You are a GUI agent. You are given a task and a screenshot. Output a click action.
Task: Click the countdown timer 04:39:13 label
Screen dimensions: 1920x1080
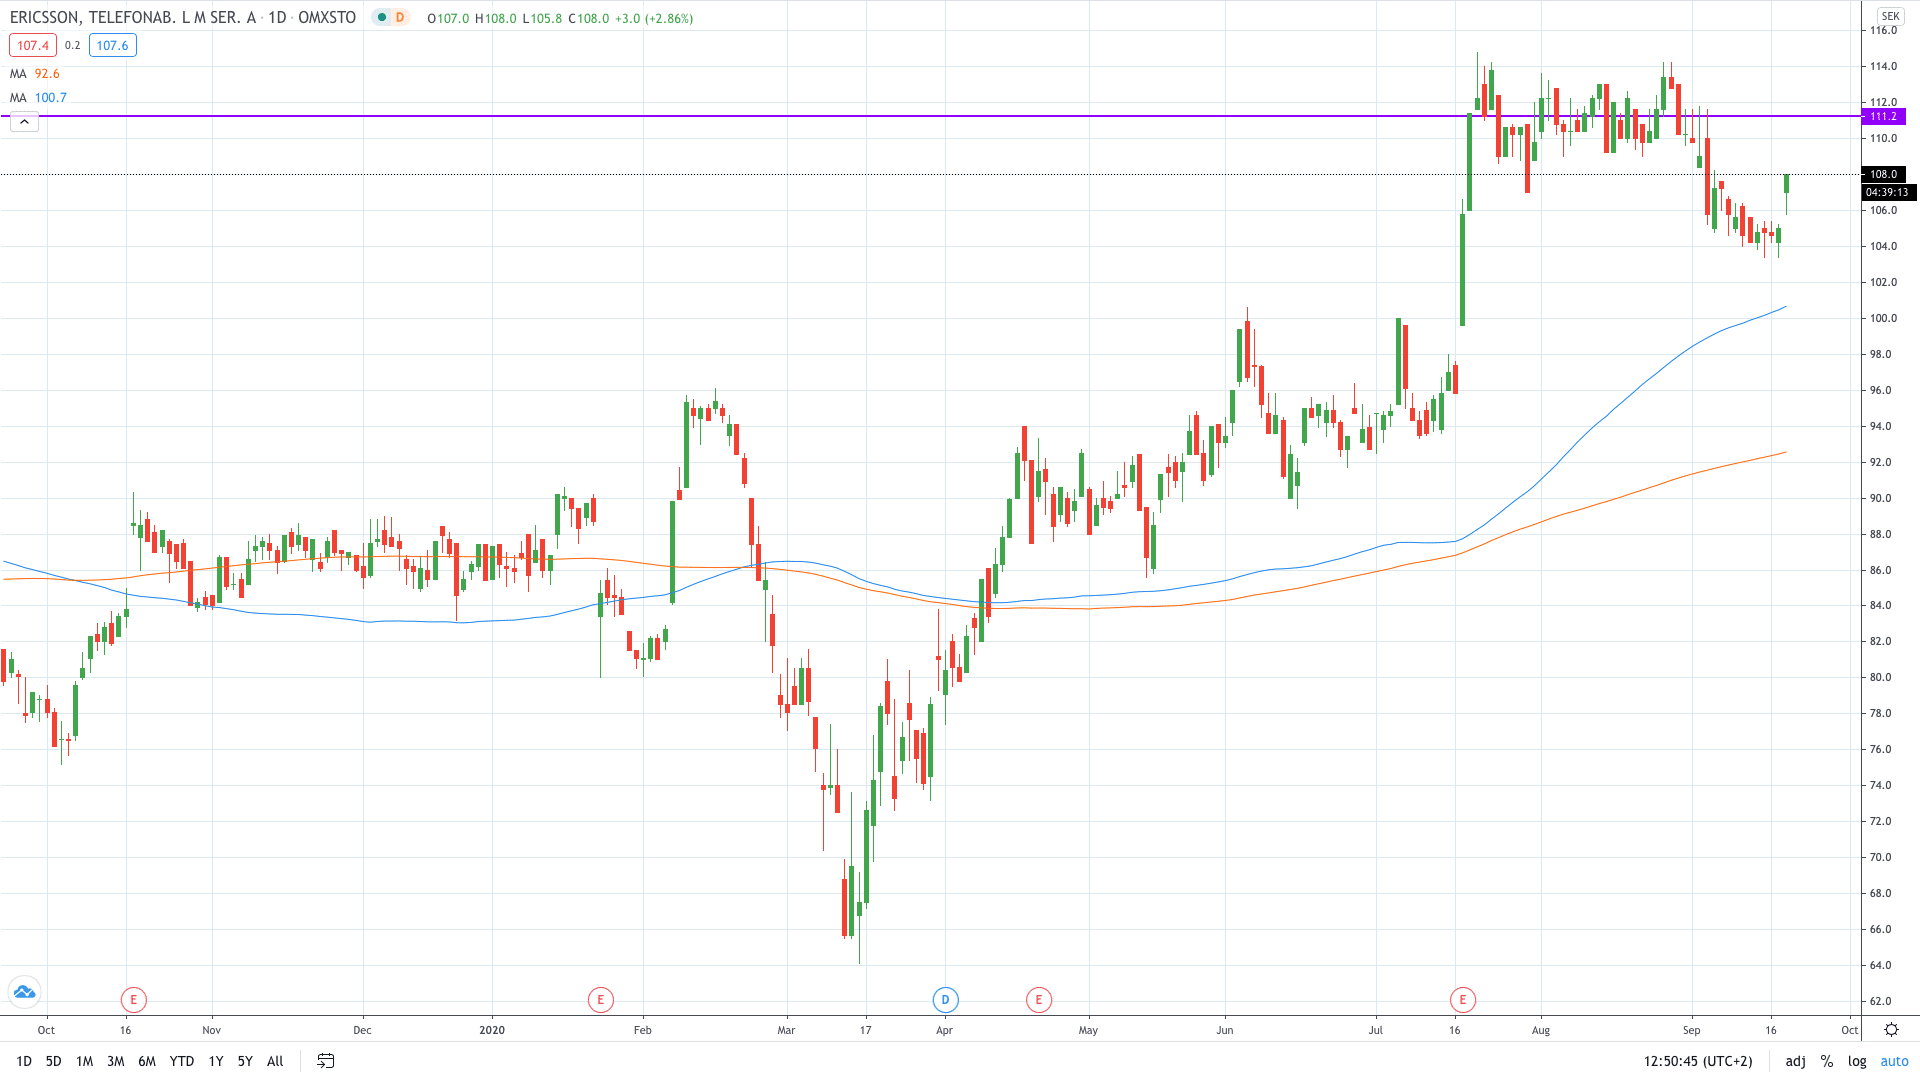[1887, 192]
